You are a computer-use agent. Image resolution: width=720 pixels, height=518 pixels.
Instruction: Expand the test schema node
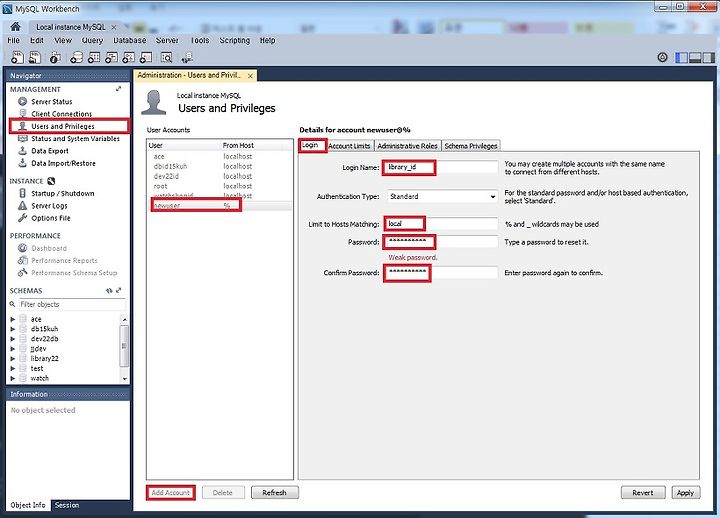tap(13, 368)
